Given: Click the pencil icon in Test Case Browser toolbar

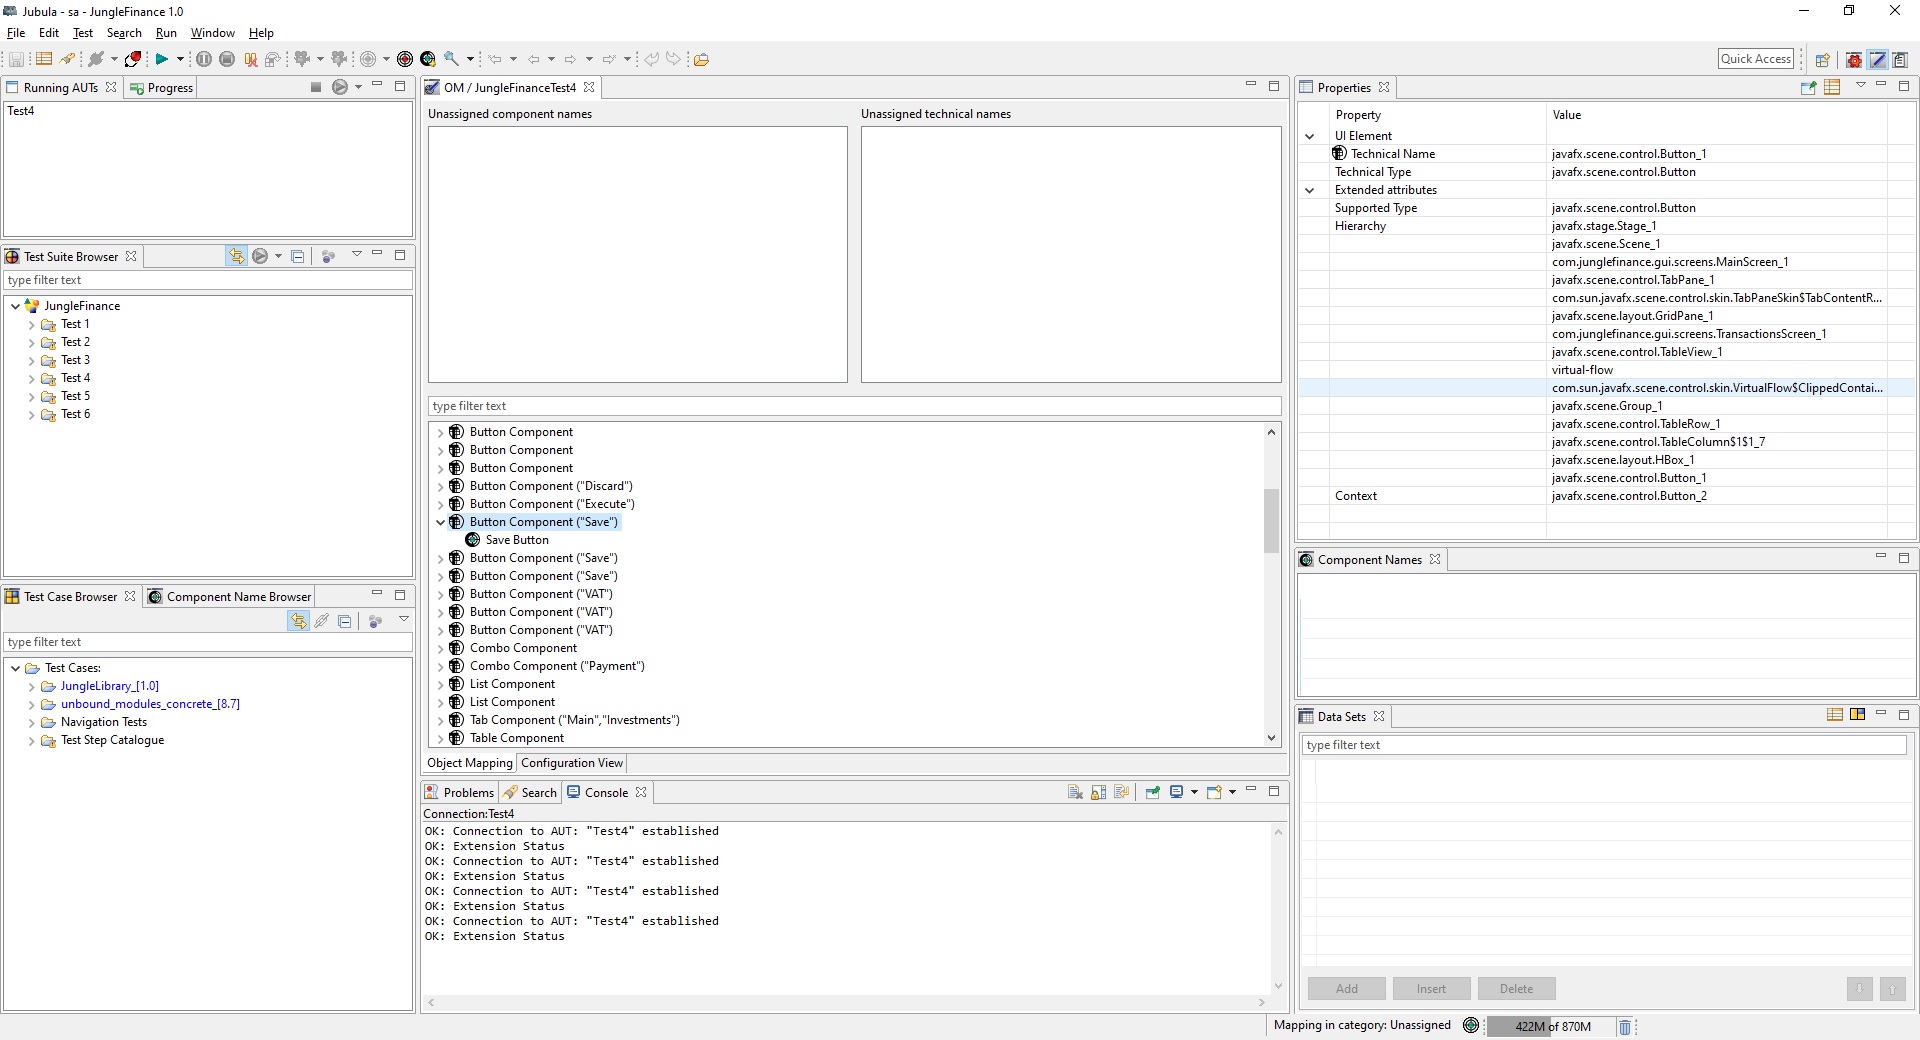Looking at the screenshot, I should tap(321, 621).
